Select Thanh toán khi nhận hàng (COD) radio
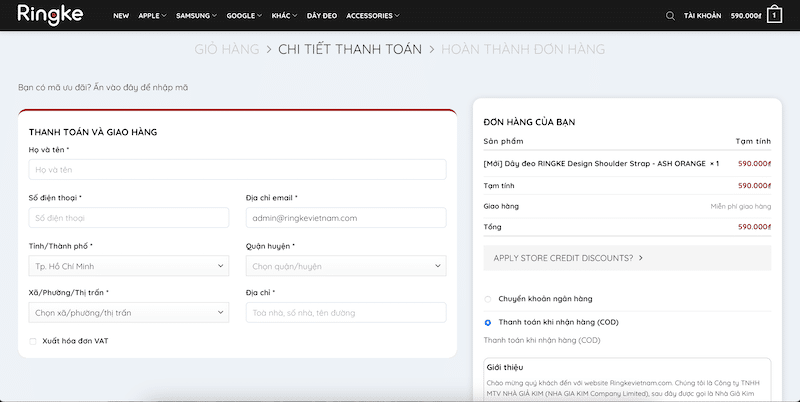 [488, 322]
